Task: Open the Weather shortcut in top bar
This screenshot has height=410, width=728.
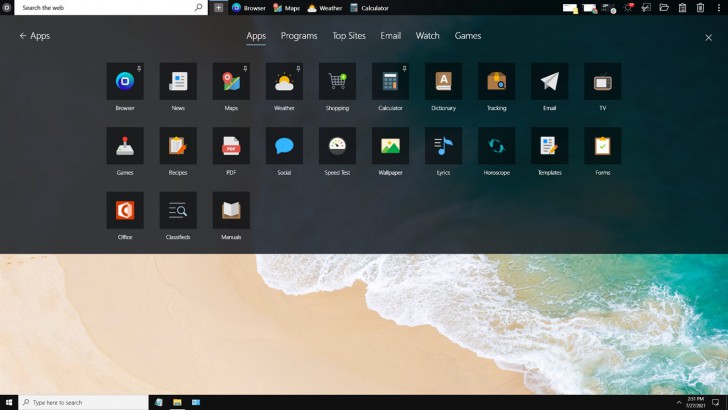Action: pyautogui.click(x=325, y=8)
